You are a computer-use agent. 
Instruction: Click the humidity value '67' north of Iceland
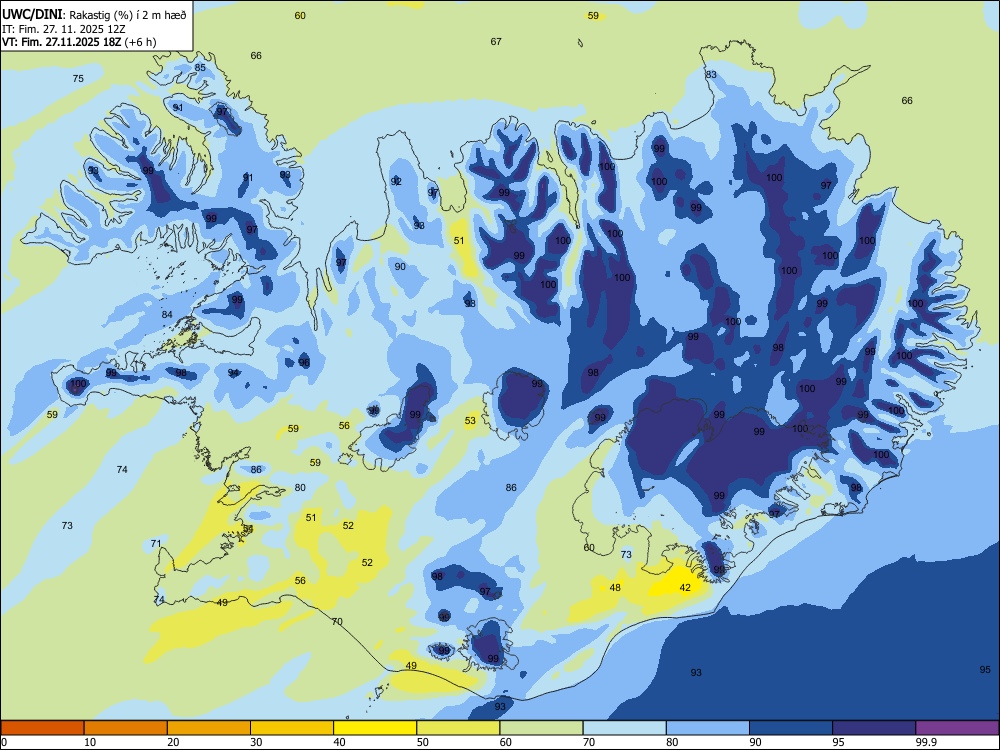click(496, 41)
